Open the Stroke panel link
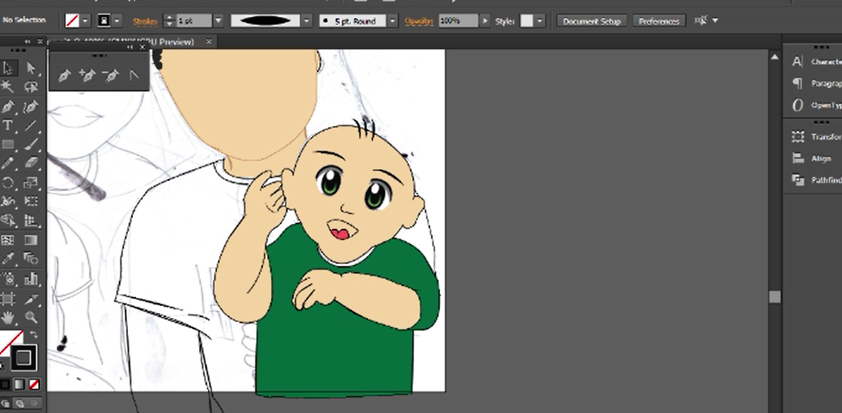This screenshot has height=413, width=842. 145,21
